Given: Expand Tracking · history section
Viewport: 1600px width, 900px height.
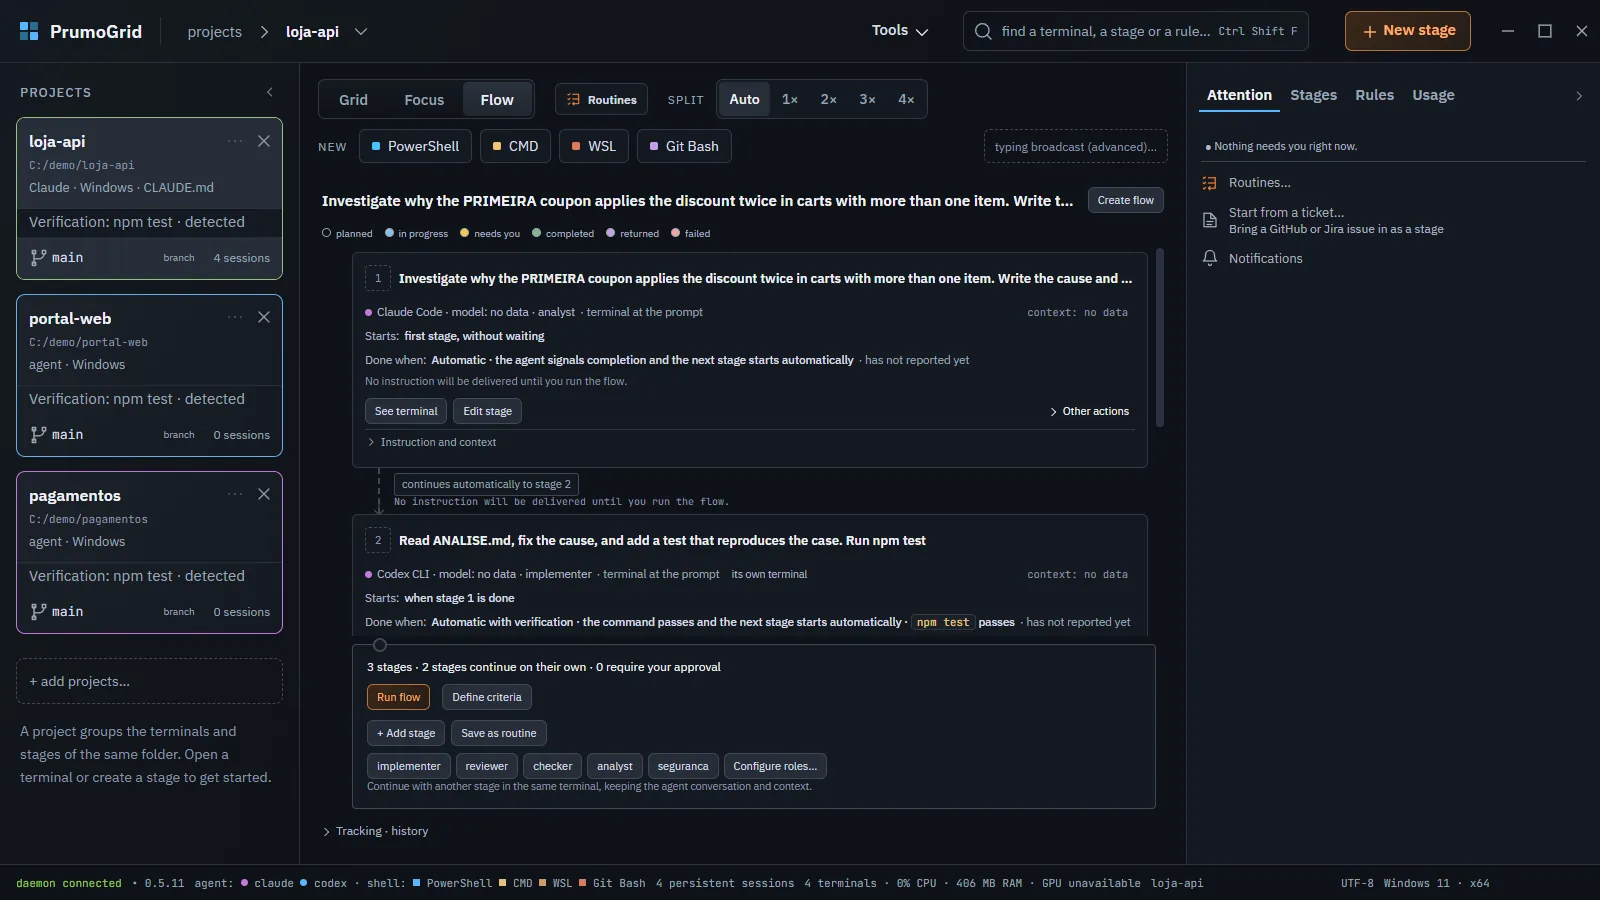Looking at the screenshot, I should (376, 831).
